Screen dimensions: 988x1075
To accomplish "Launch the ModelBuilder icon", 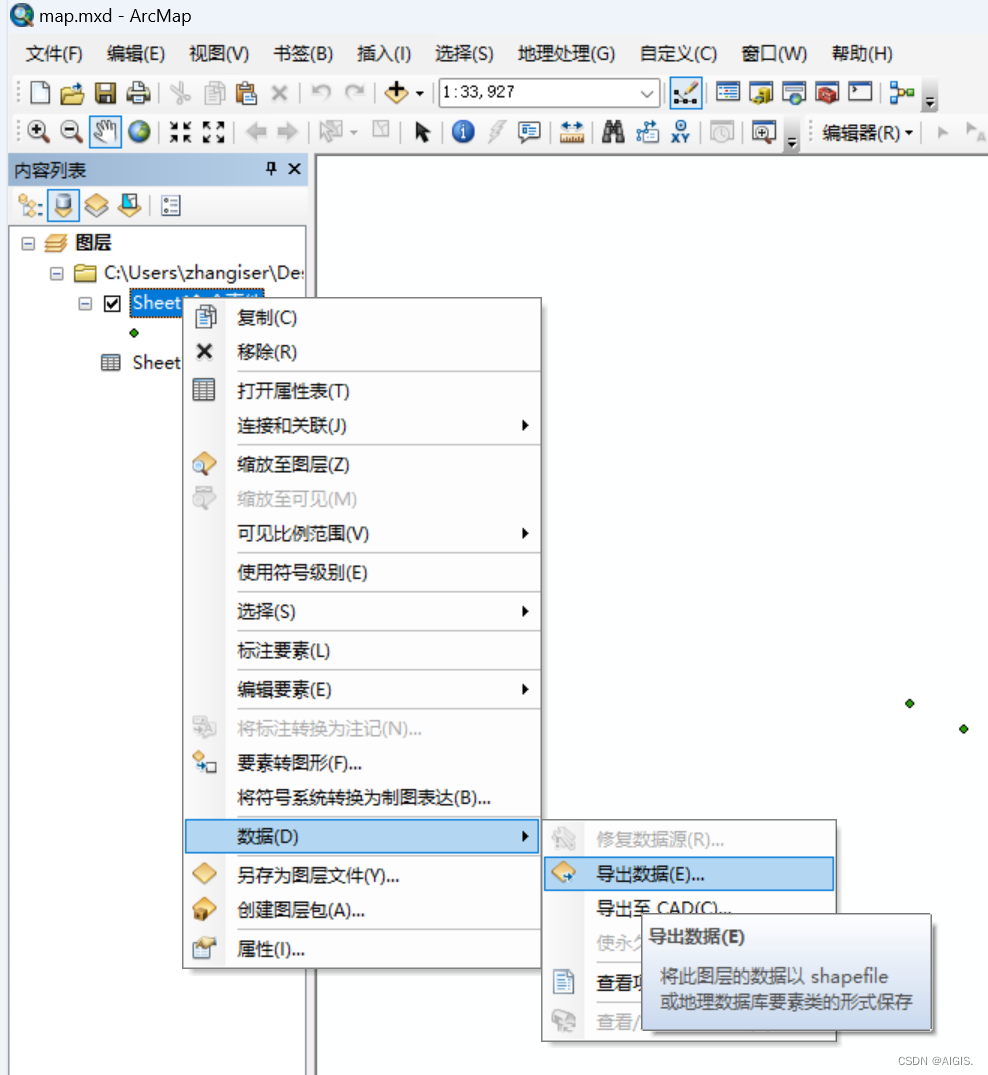I will [902, 93].
